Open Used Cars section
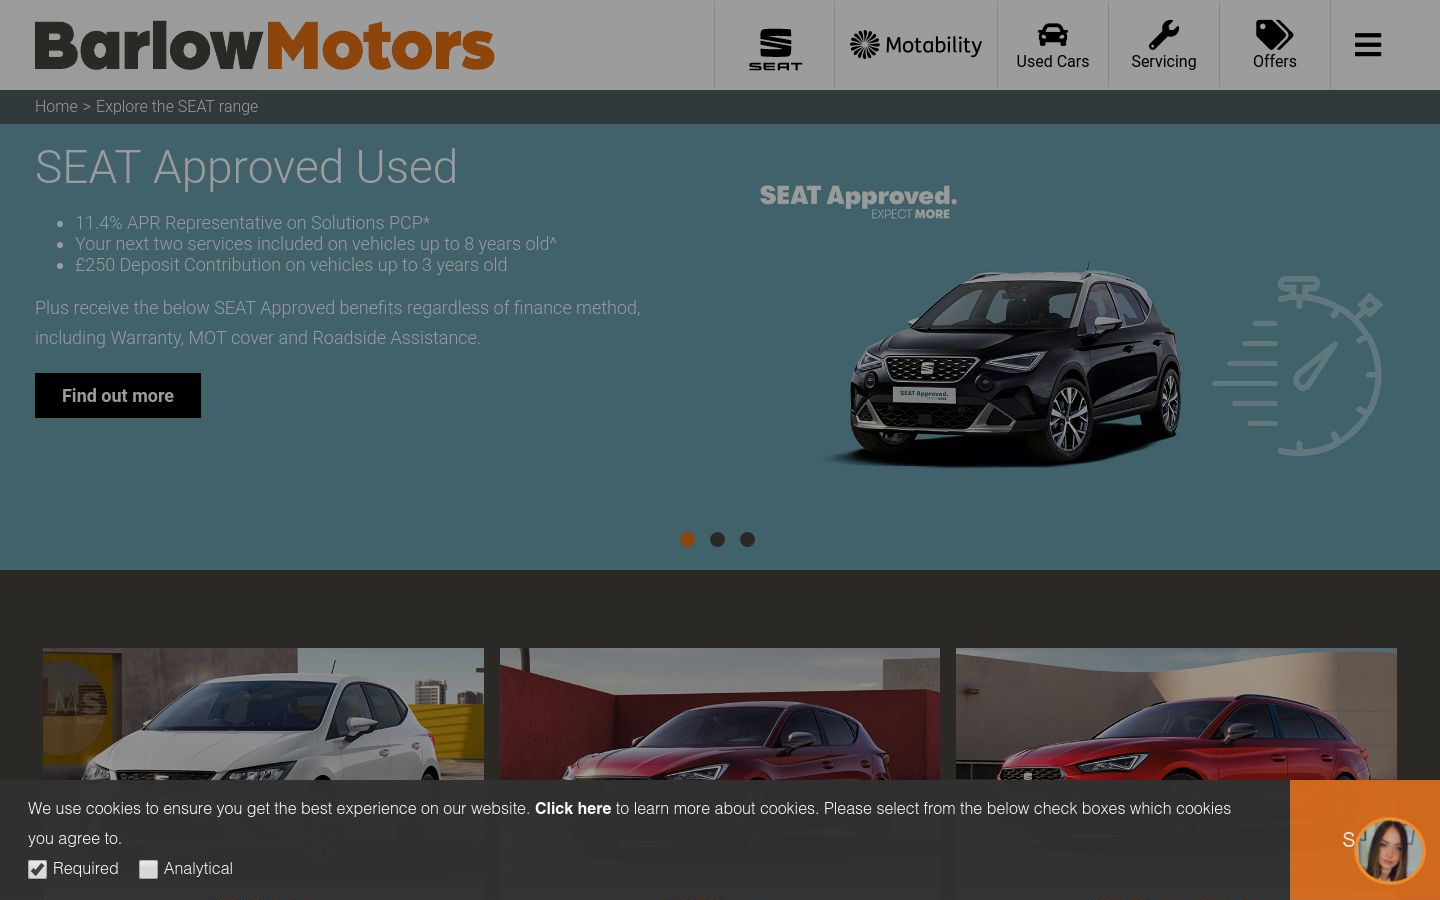Screen dimensions: 1440x900 [1053, 46]
